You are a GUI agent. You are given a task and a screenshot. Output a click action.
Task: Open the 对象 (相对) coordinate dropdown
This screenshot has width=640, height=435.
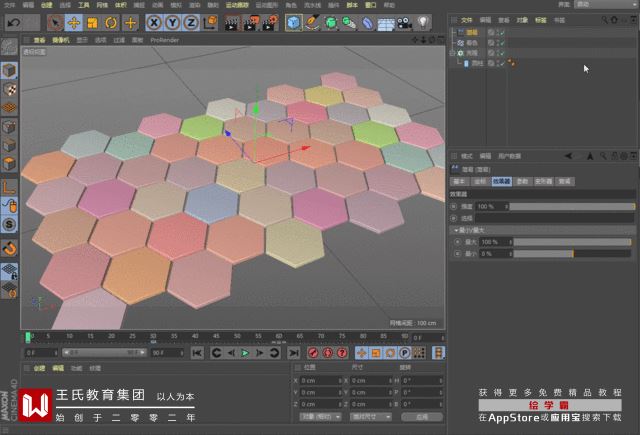[x=318, y=416]
